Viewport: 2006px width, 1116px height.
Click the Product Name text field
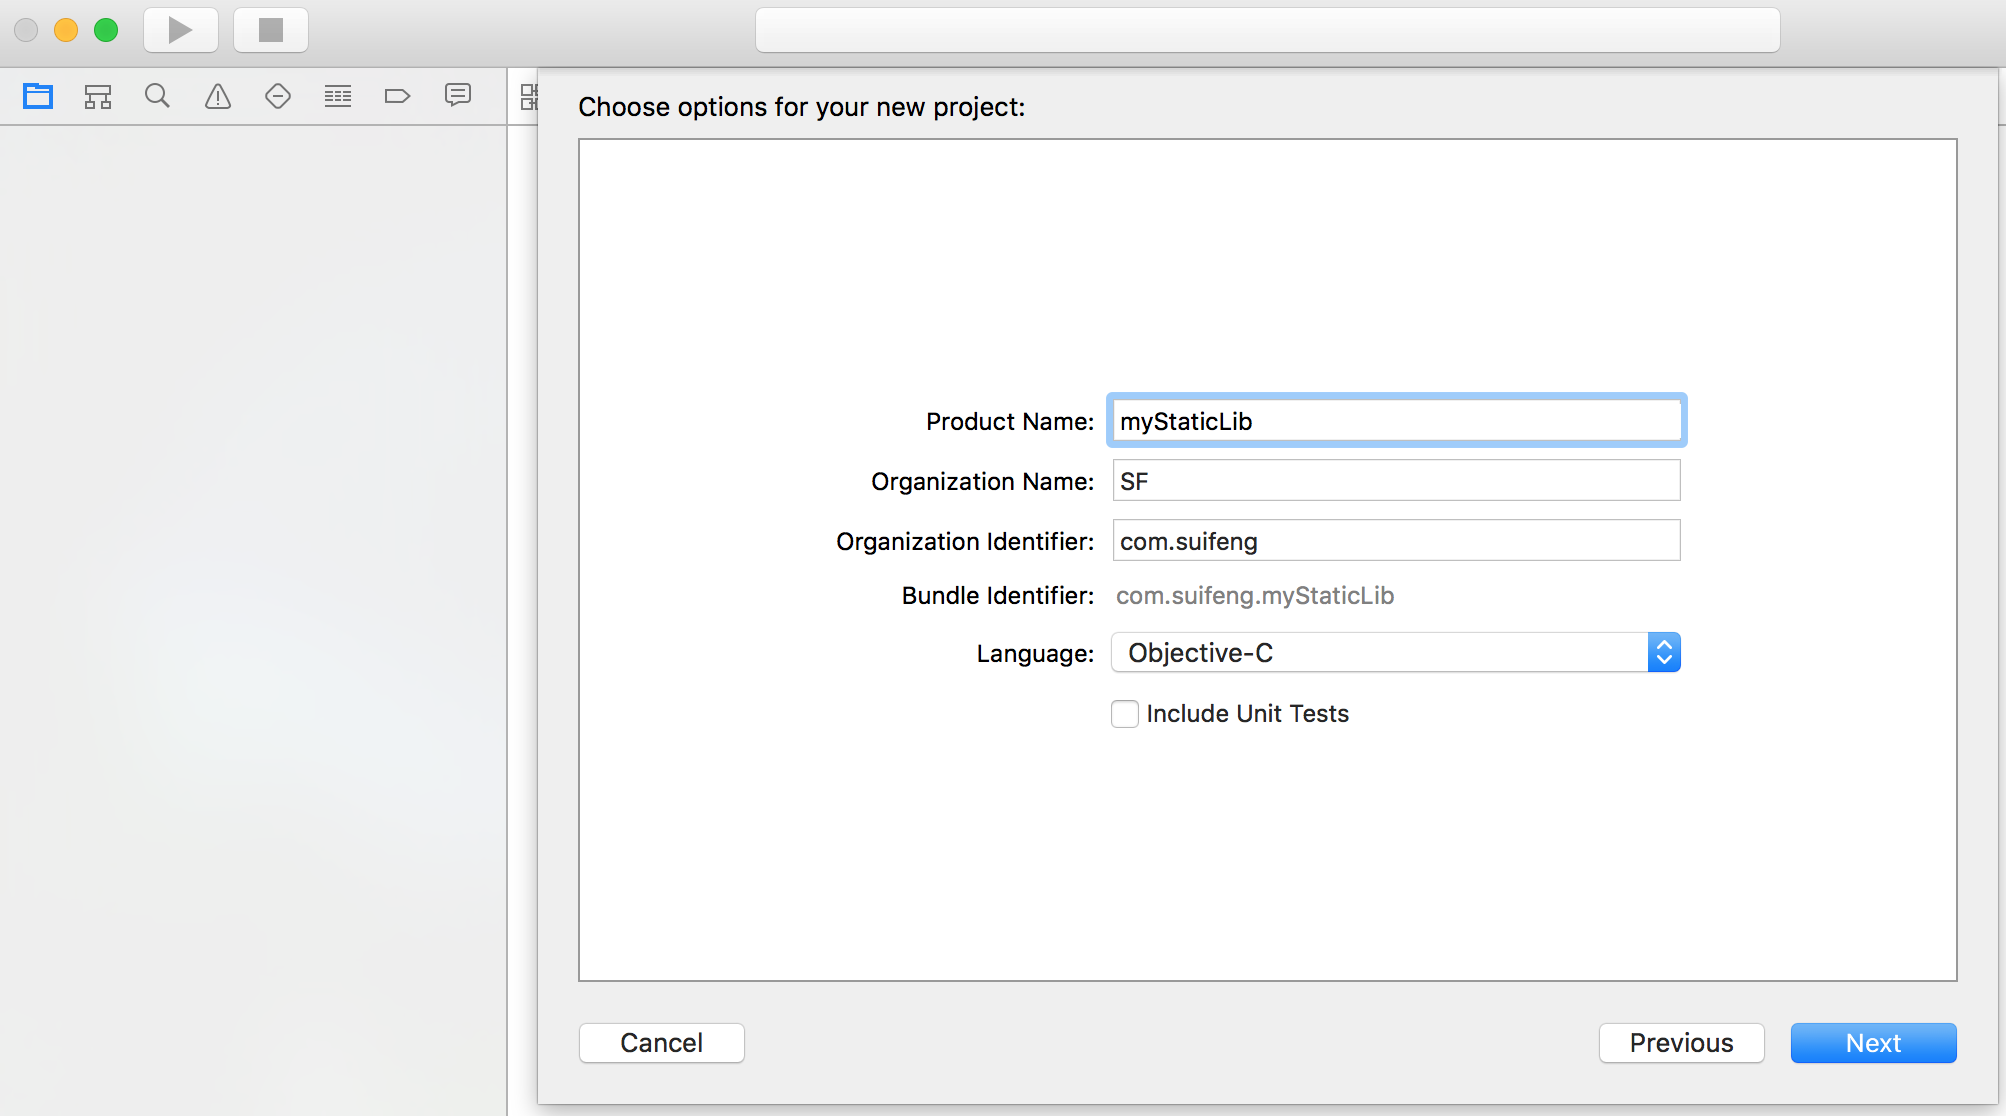pos(1396,421)
